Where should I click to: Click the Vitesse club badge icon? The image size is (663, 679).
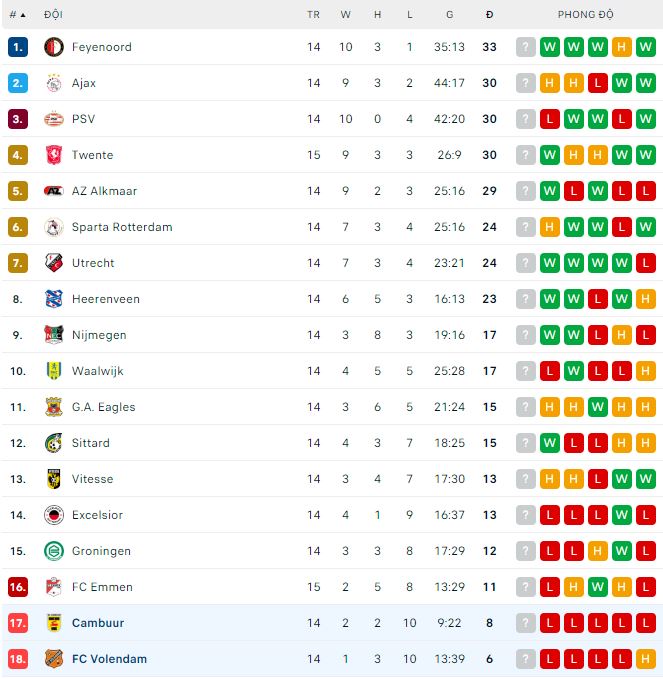point(54,479)
